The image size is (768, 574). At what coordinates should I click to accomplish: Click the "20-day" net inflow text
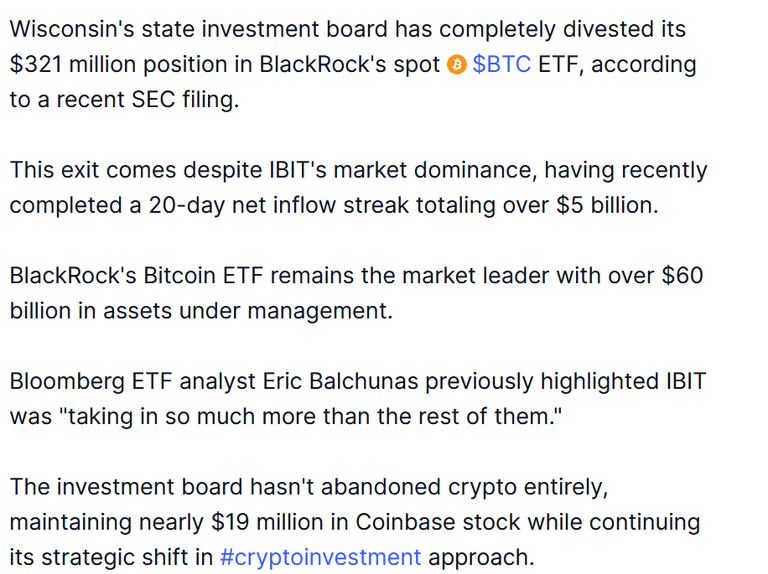coord(187,205)
